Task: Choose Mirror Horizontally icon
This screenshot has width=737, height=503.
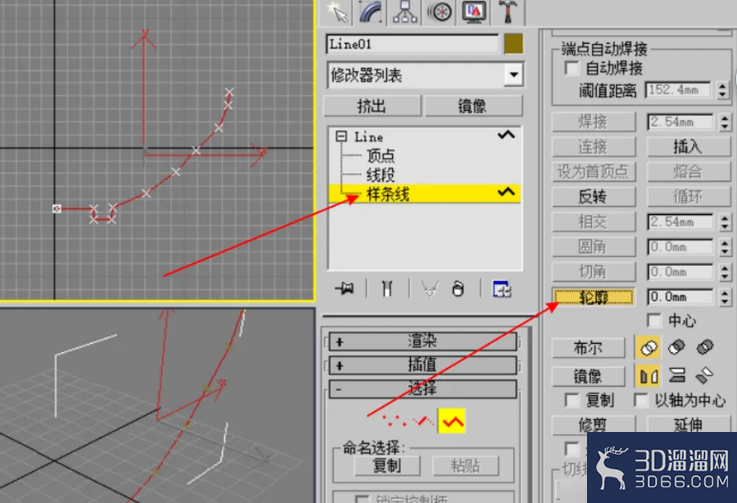Action: pyautogui.click(x=648, y=376)
